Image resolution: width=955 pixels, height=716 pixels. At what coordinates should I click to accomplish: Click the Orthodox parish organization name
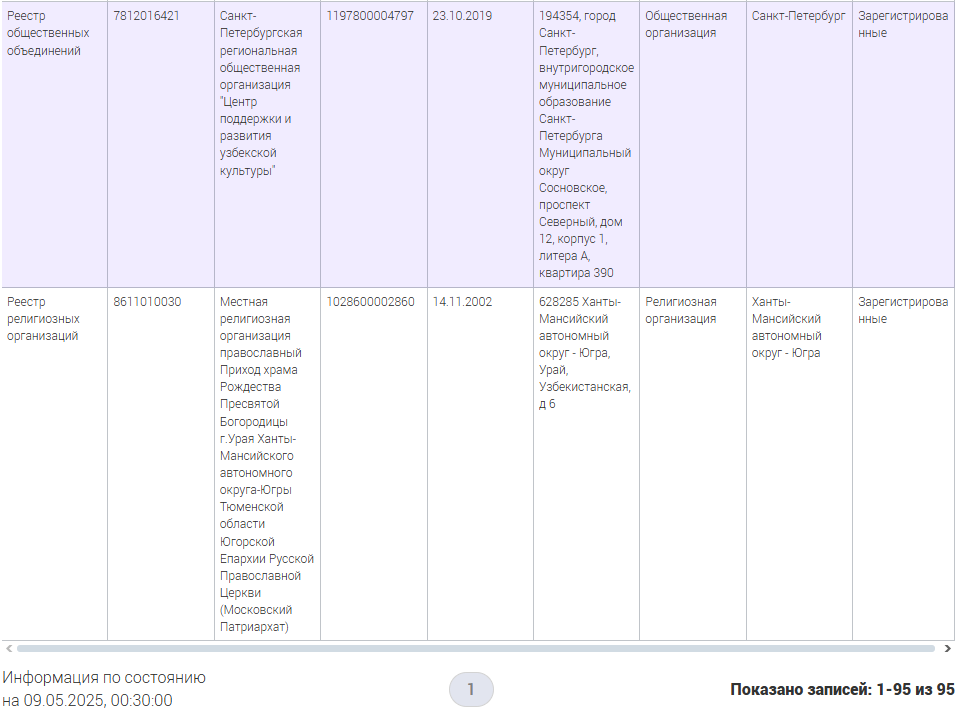(x=265, y=464)
